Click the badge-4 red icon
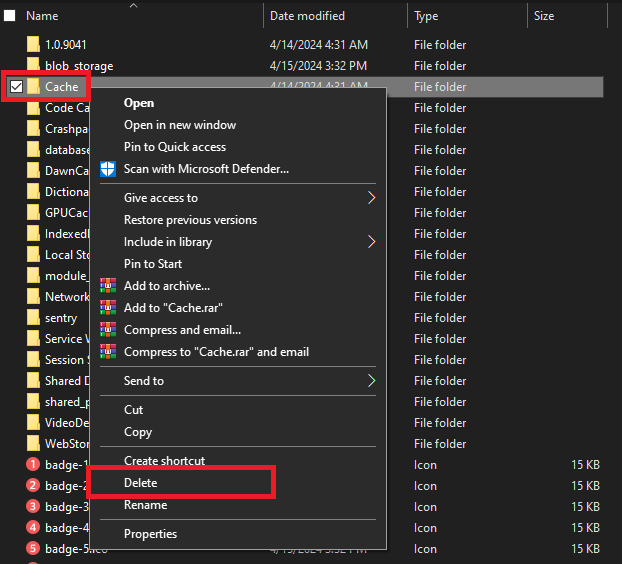This screenshot has height=564, width=622. click(x=33, y=528)
